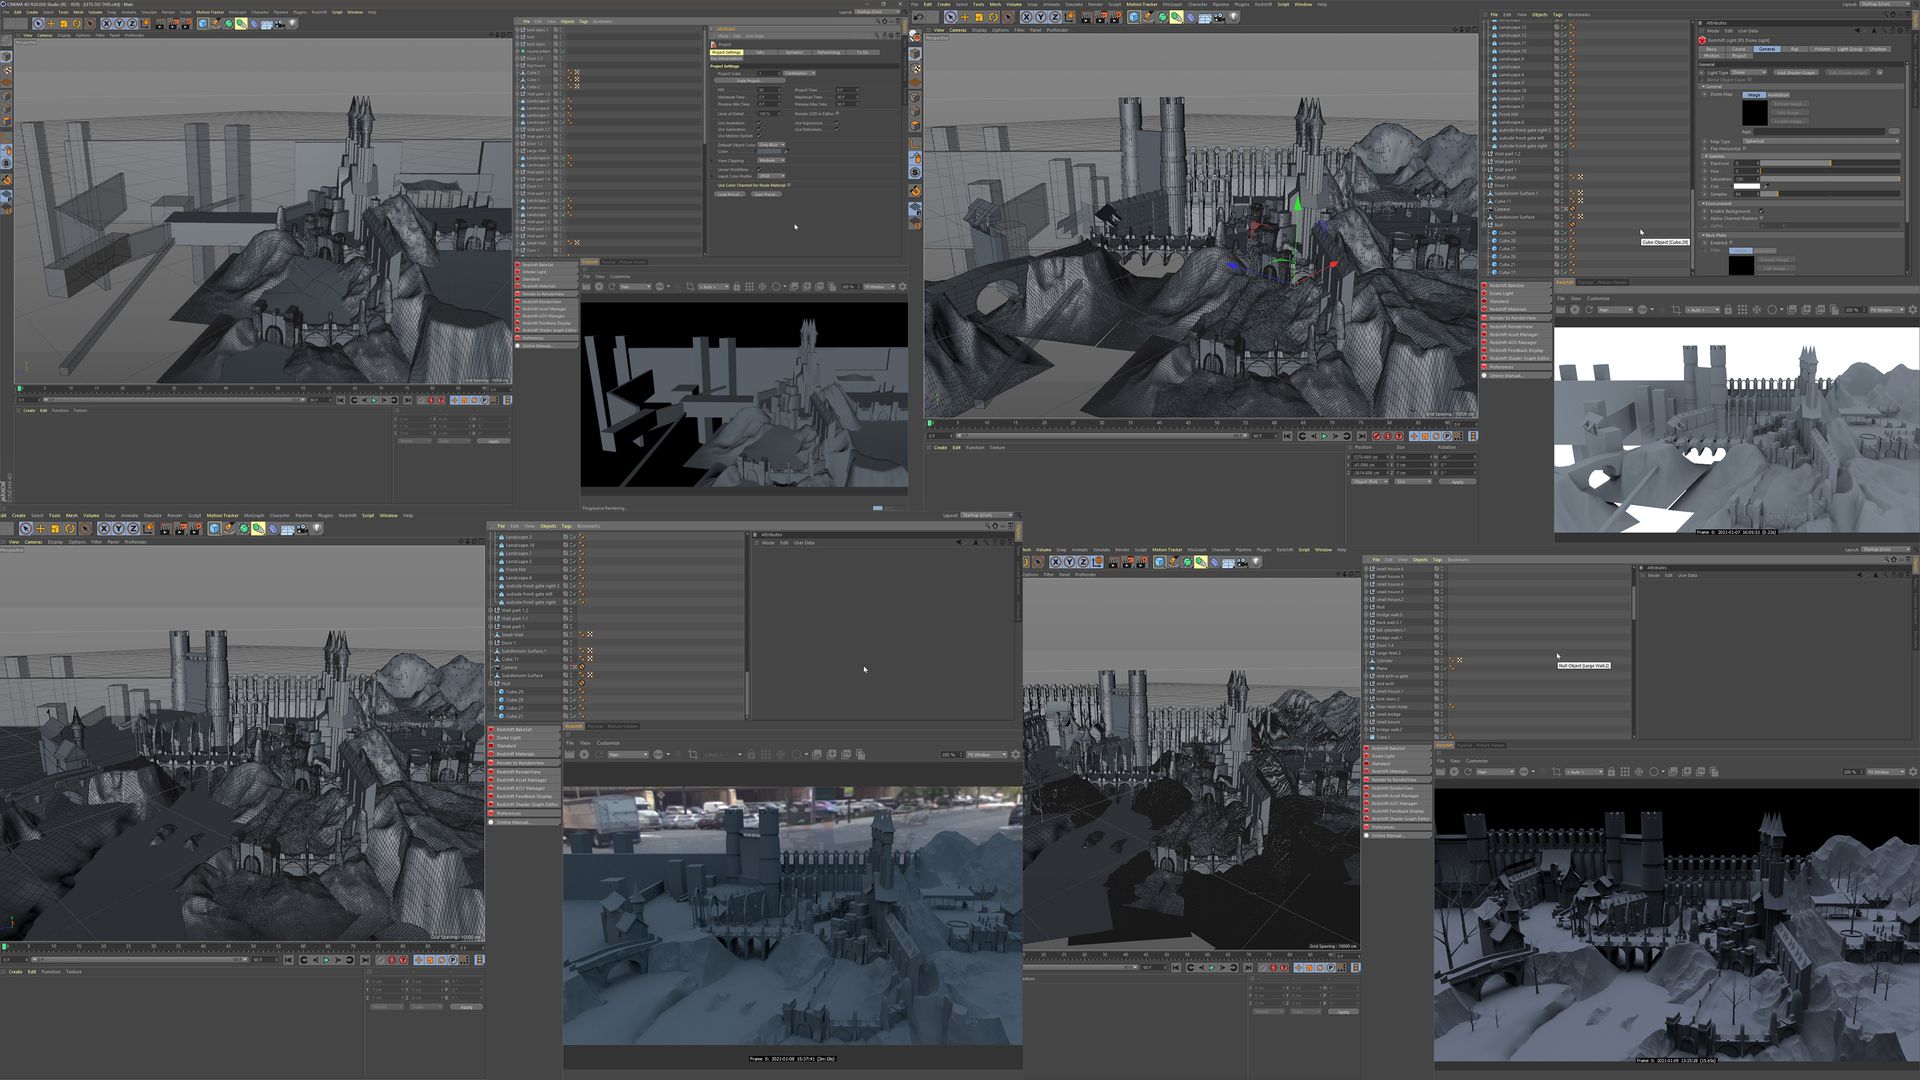Open the Map Type Spherical dropdown

(1821, 141)
